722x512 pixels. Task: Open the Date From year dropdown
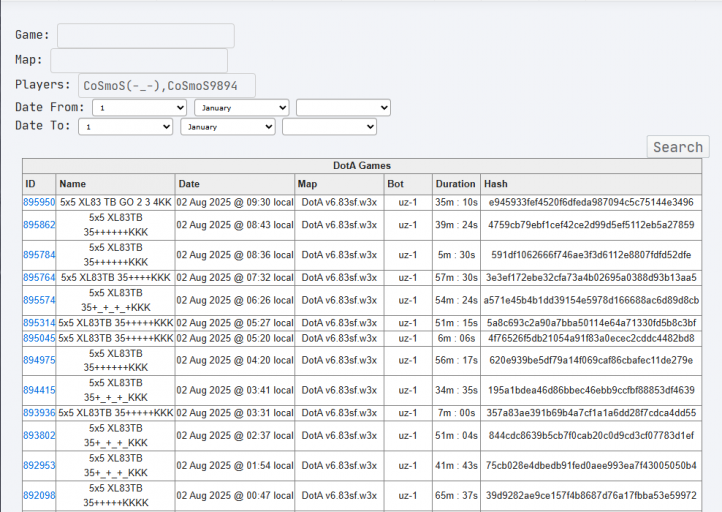tap(344, 108)
